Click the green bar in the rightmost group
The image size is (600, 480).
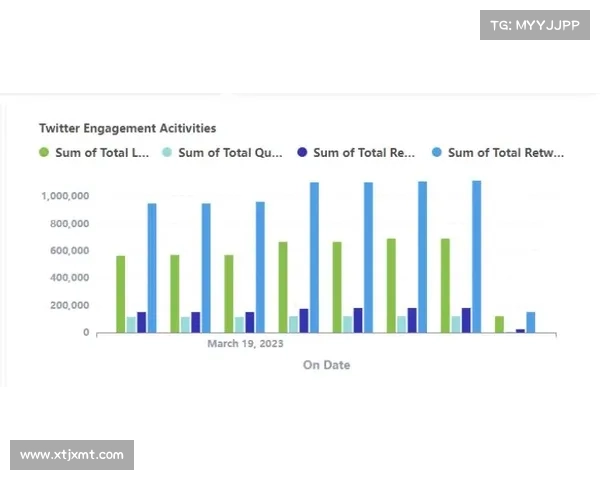pyautogui.click(x=499, y=324)
